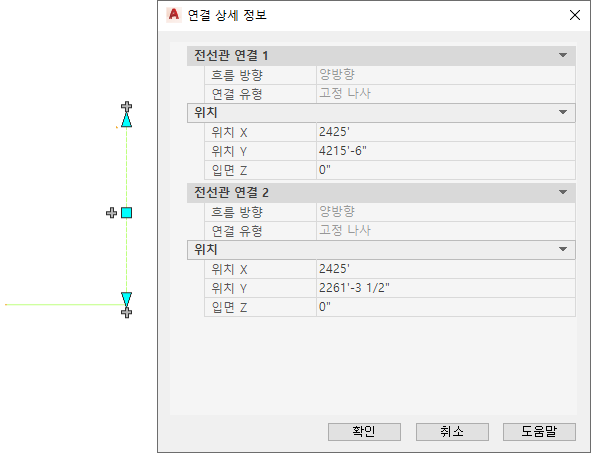Image resolution: width=591 pixels, height=453 pixels.
Task: Click 위치 X field of connection 1
Action: pos(446,132)
